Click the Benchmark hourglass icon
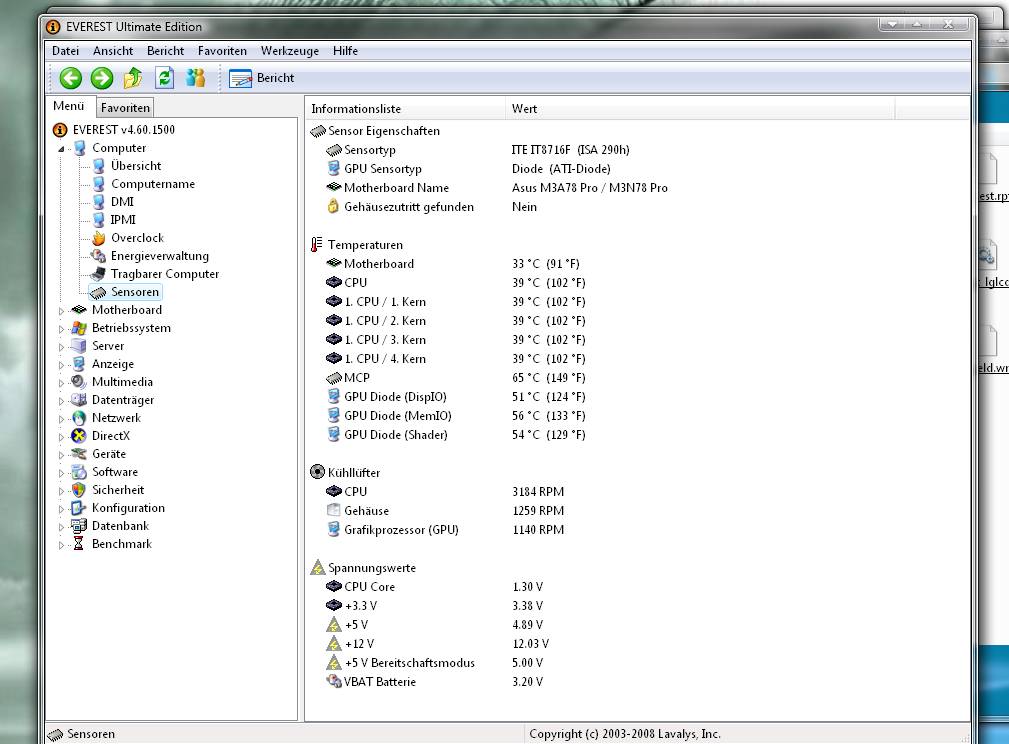The width and height of the screenshot is (1009, 744). 79,544
